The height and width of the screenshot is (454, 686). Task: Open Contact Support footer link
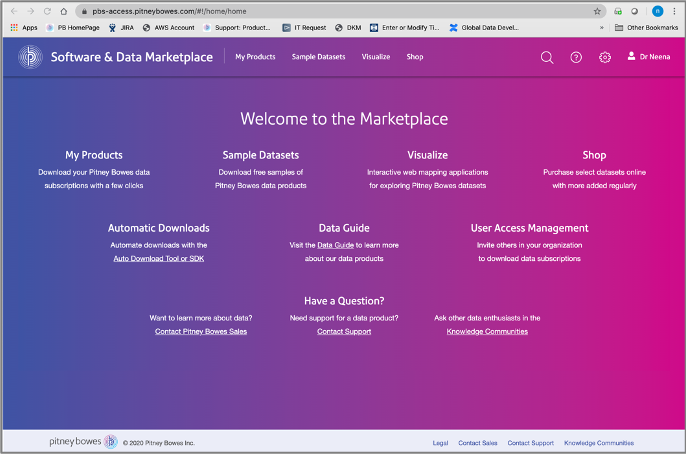coord(530,443)
